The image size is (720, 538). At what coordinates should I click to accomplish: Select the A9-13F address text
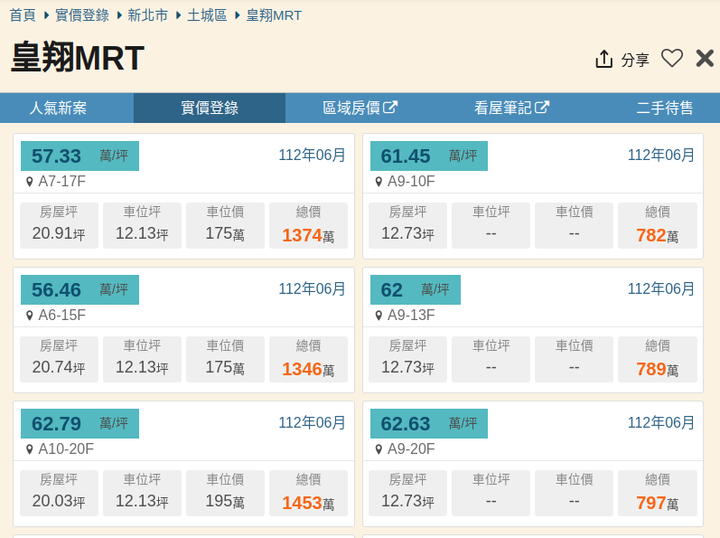[411, 315]
